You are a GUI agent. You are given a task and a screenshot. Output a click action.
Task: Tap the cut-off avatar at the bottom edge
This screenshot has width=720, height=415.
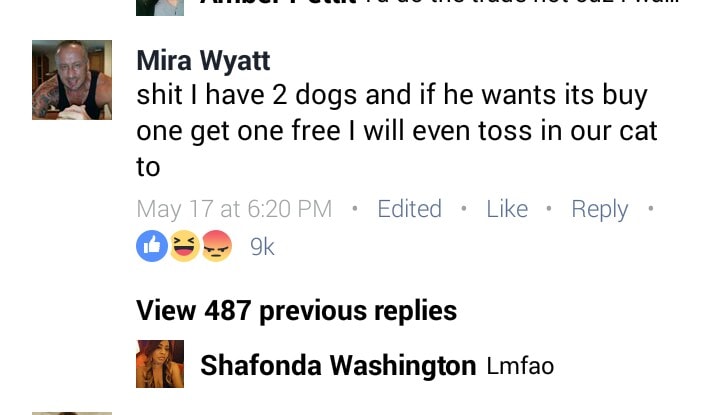72,413
